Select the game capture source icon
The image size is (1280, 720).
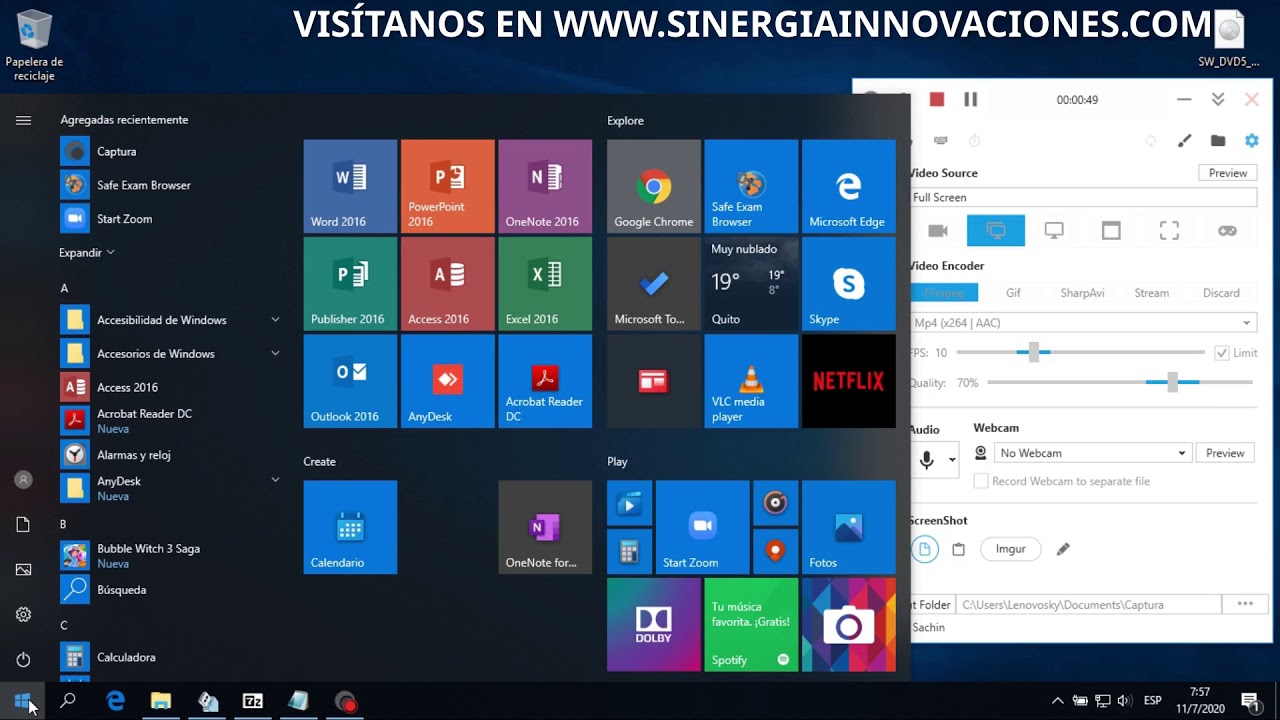click(1227, 230)
